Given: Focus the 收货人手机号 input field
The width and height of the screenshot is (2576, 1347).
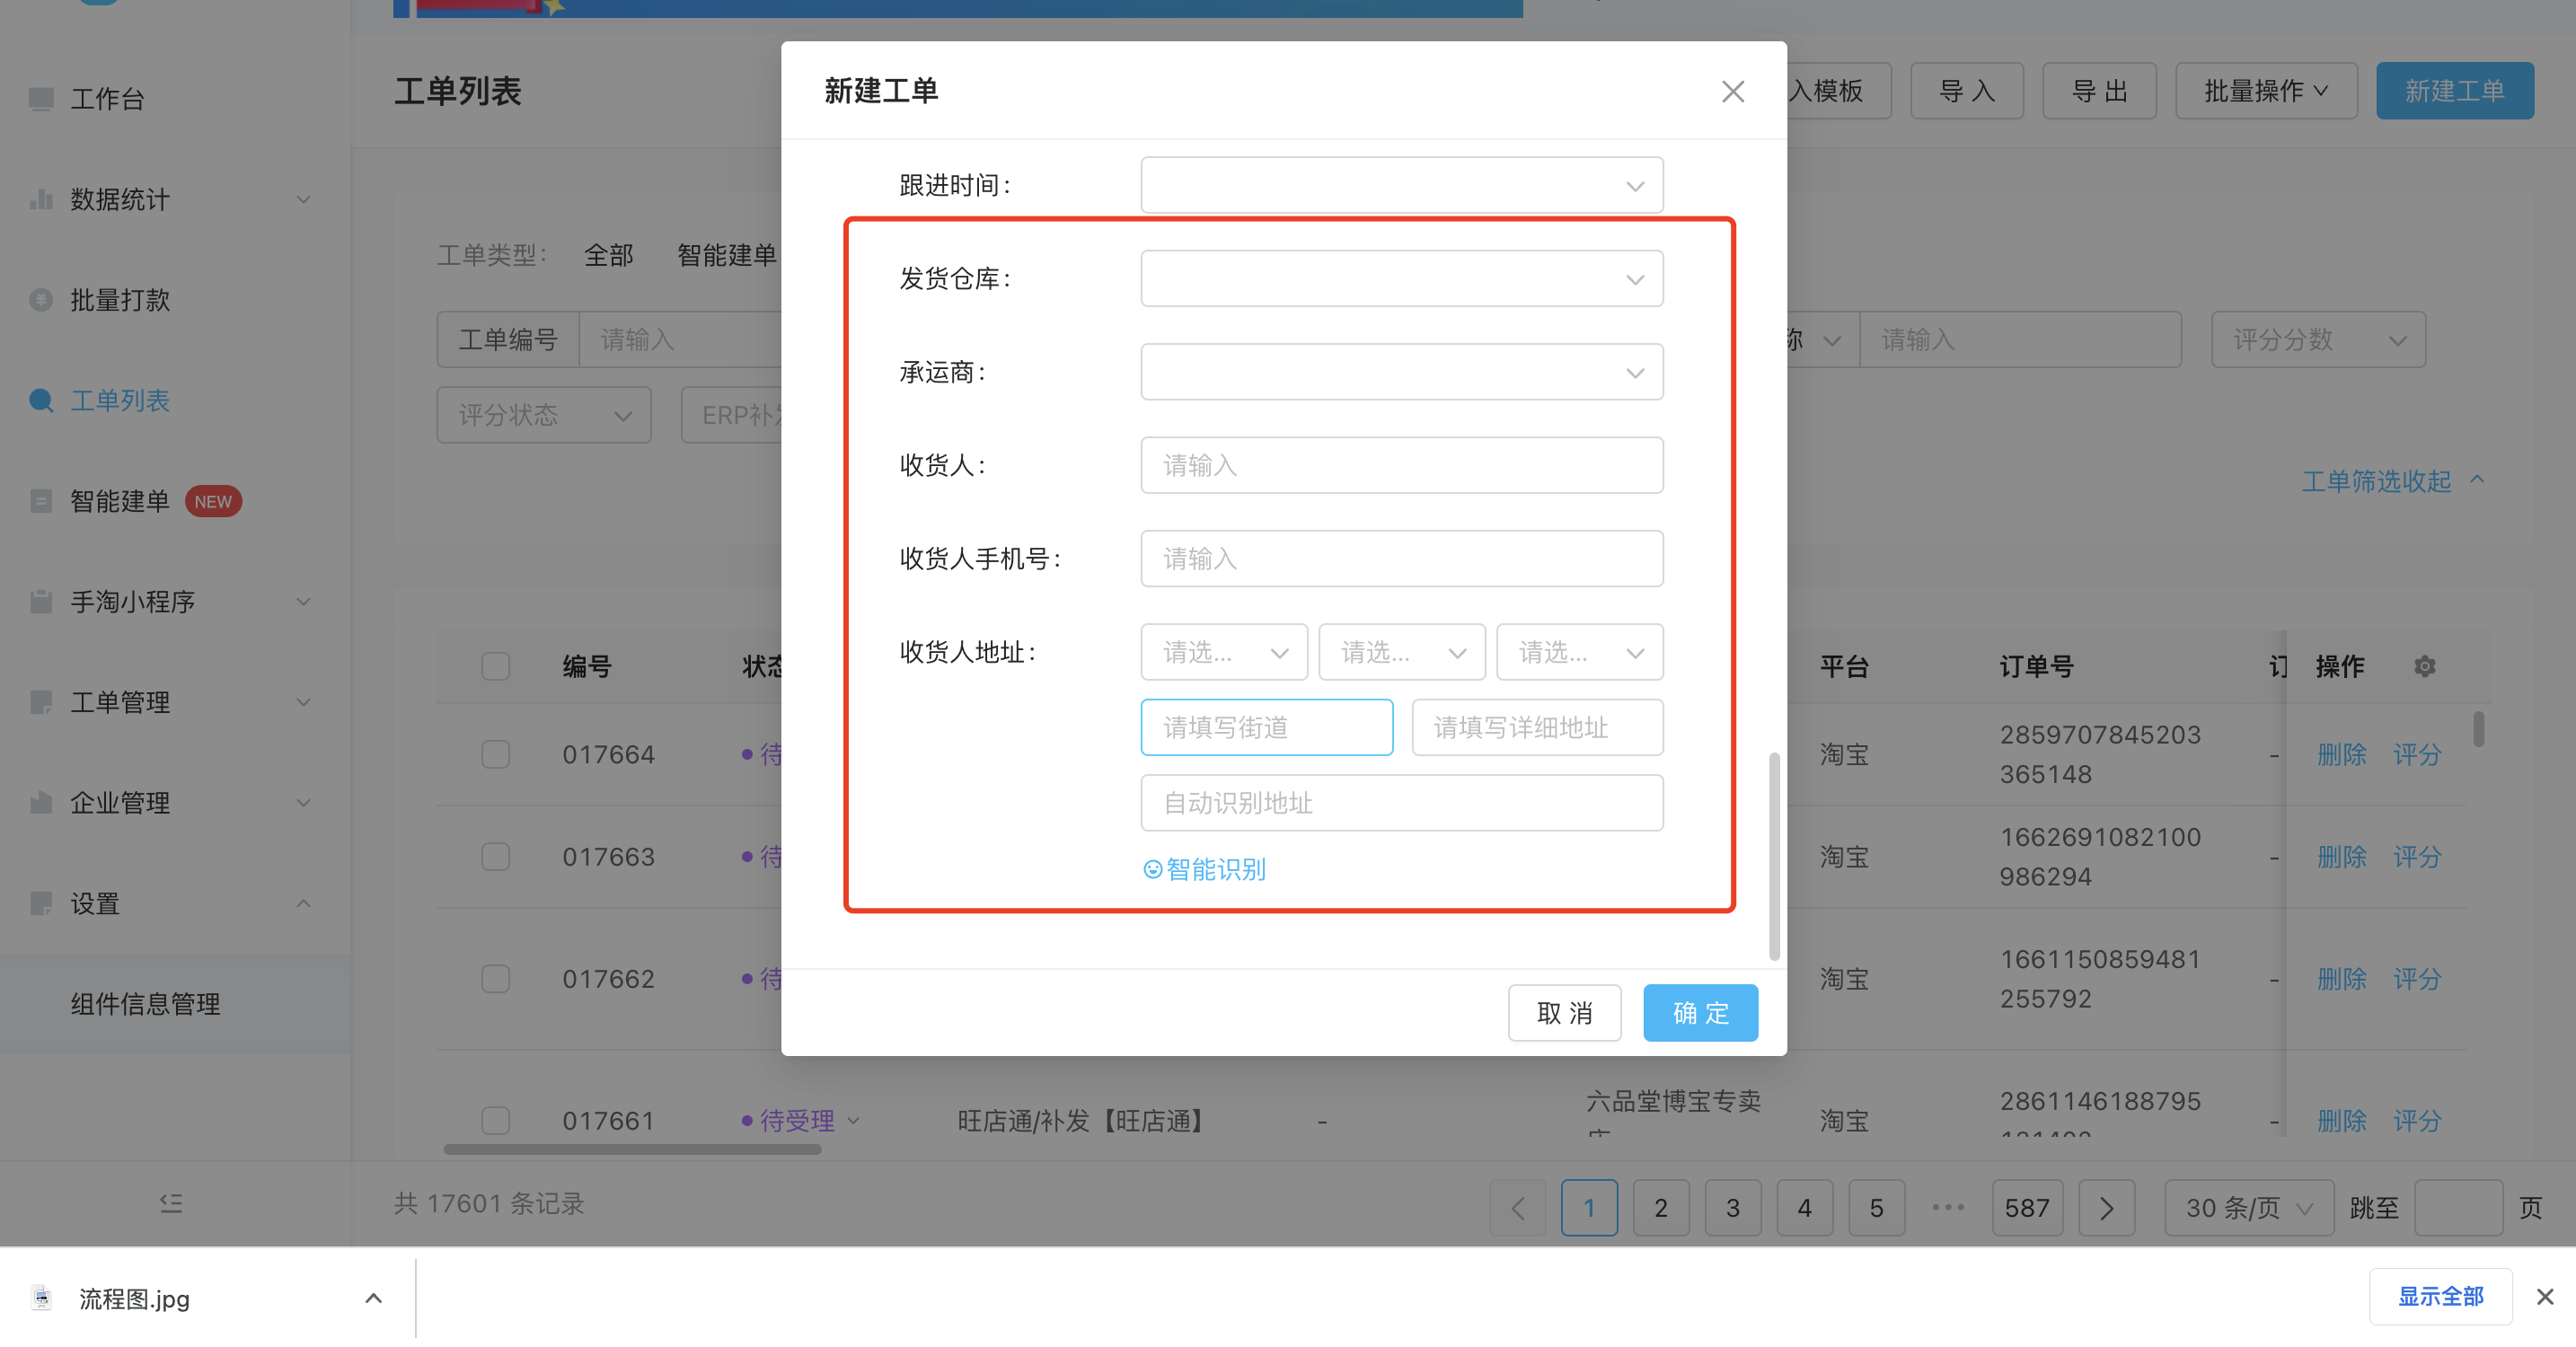Looking at the screenshot, I should click(1401, 559).
